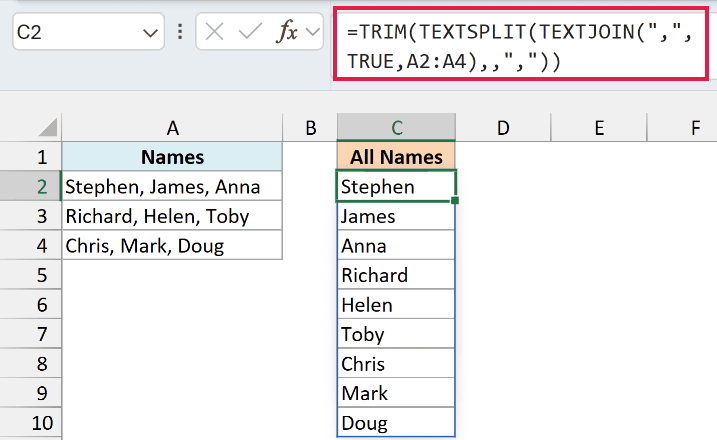Select column B header
717x440 pixels.
click(310, 128)
